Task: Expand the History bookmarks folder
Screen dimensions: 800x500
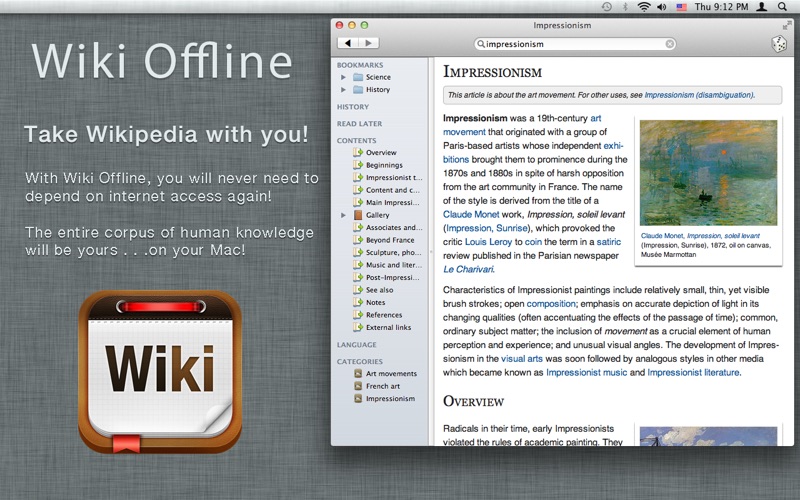Action: [343, 89]
